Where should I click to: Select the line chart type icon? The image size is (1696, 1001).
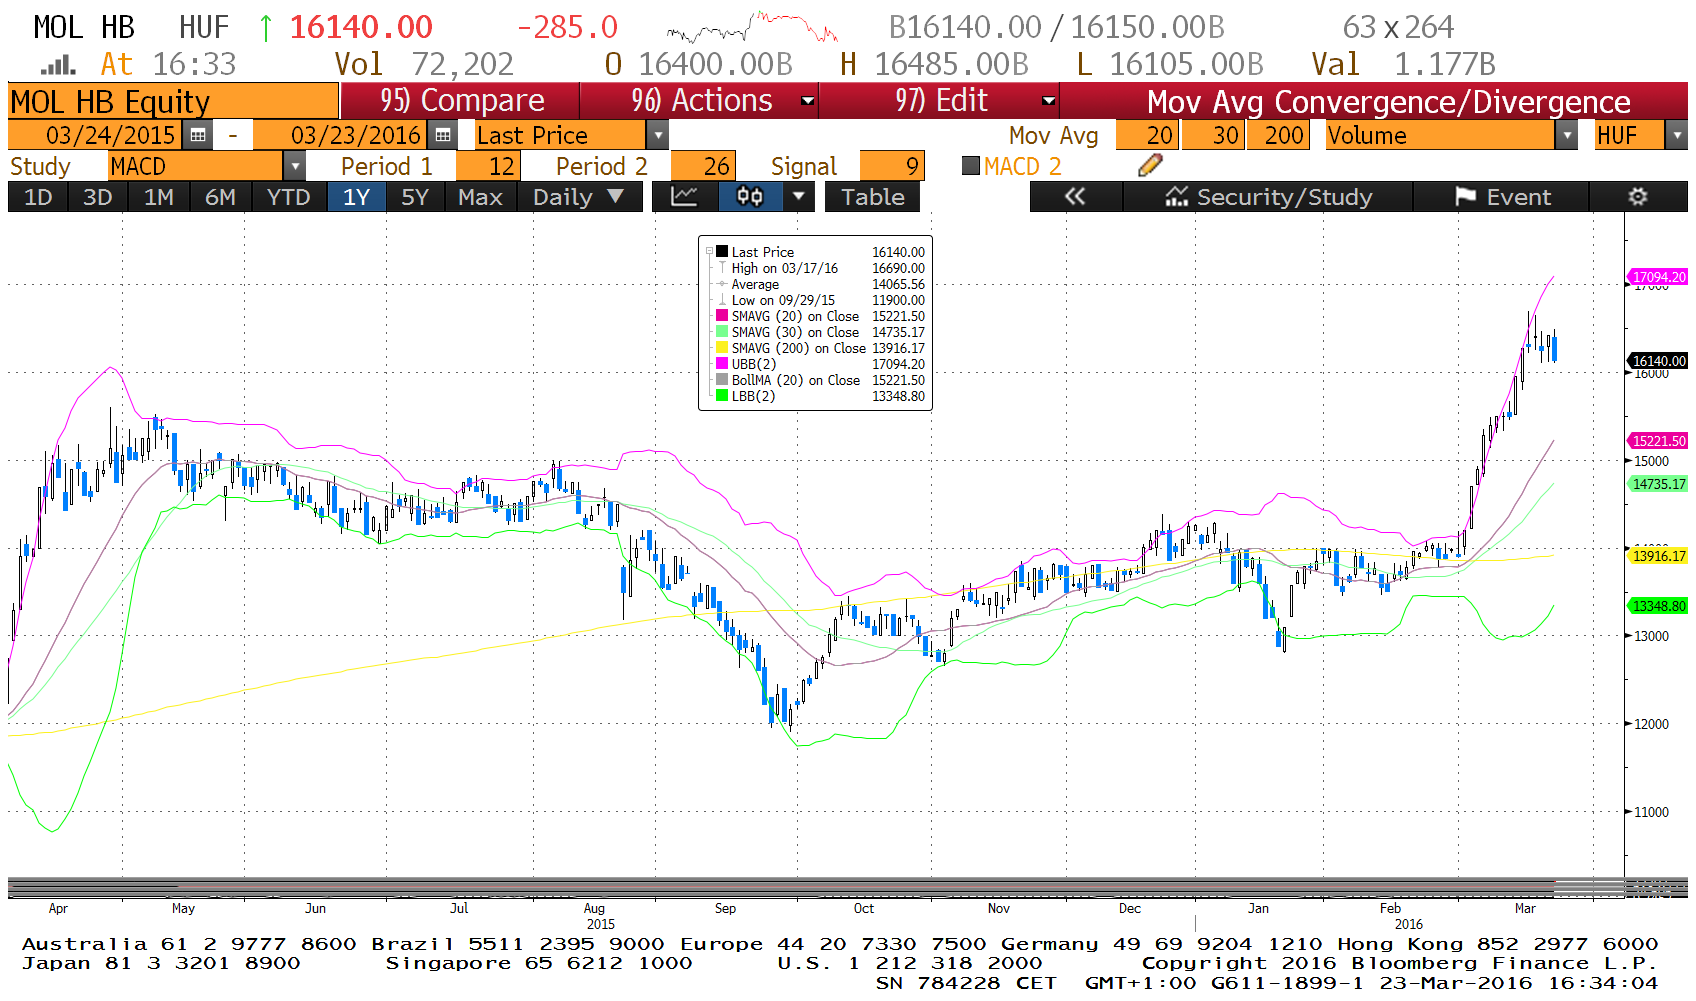coord(684,197)
